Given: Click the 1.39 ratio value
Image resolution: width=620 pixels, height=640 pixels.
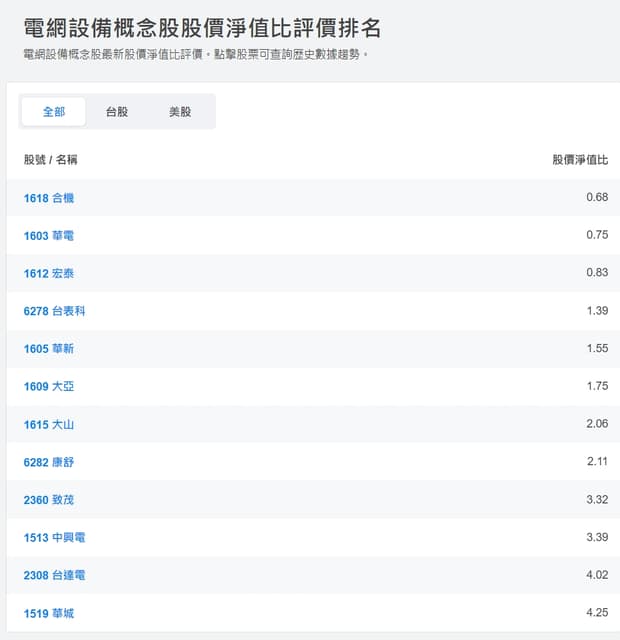Looking at the screenshot, I should pos(598,311).
